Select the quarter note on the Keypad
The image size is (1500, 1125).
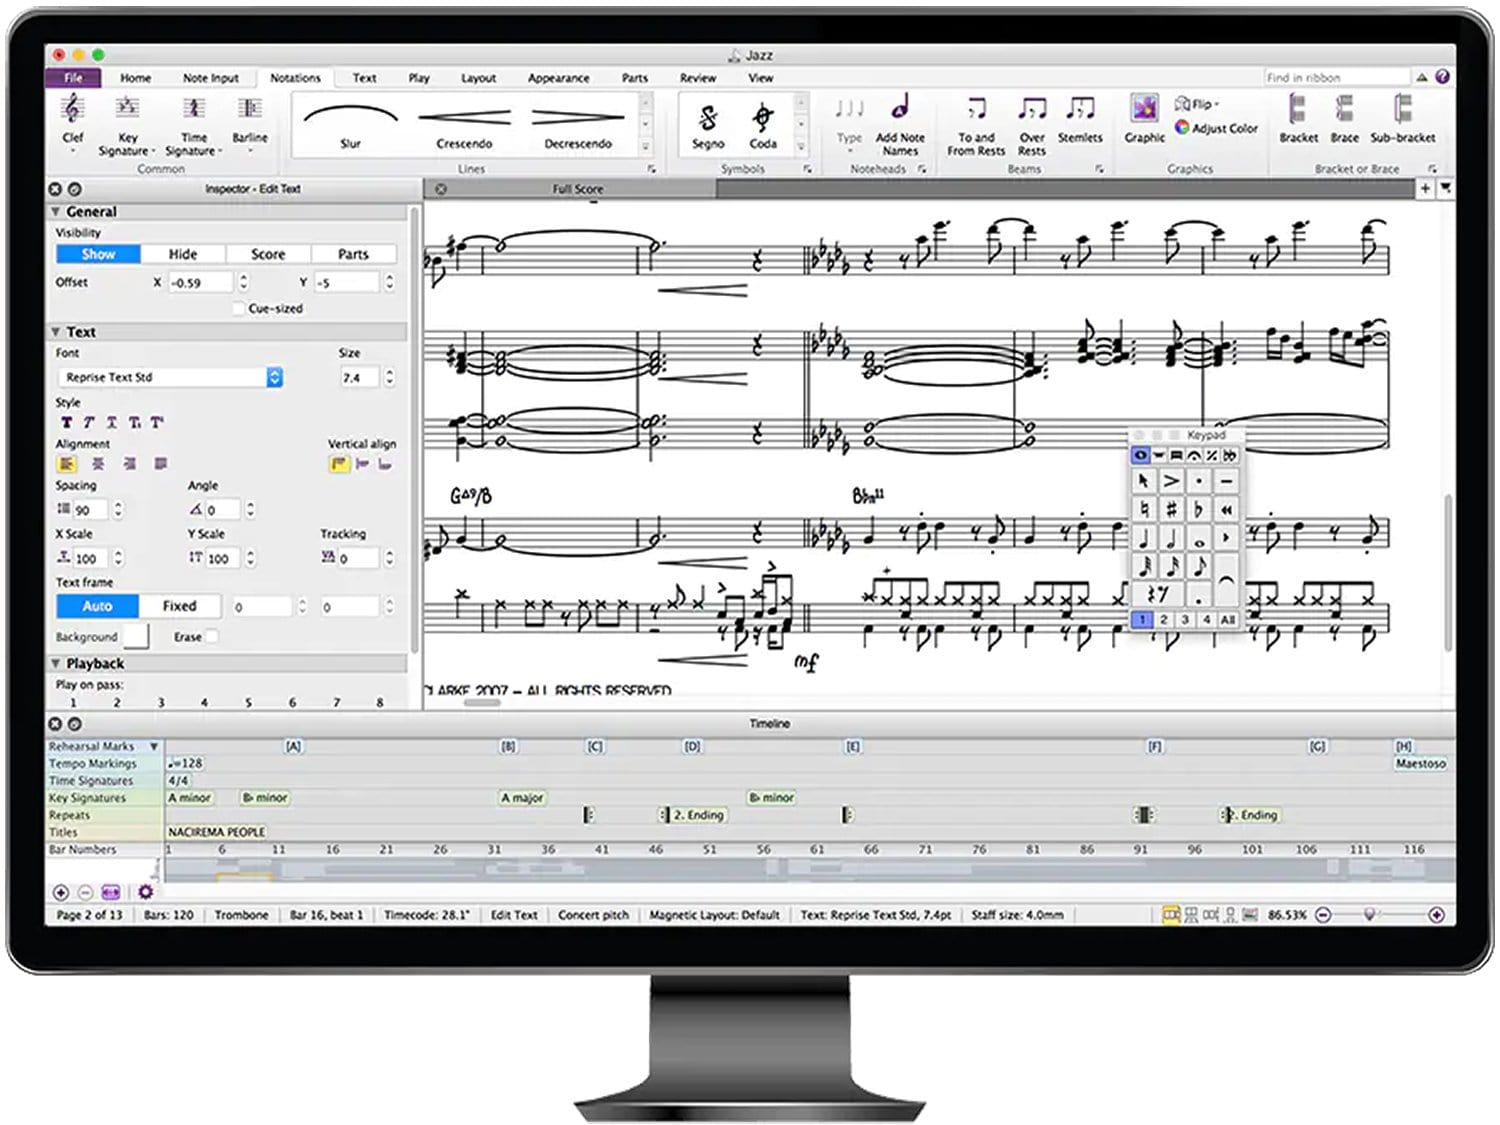pos(1144,538)
